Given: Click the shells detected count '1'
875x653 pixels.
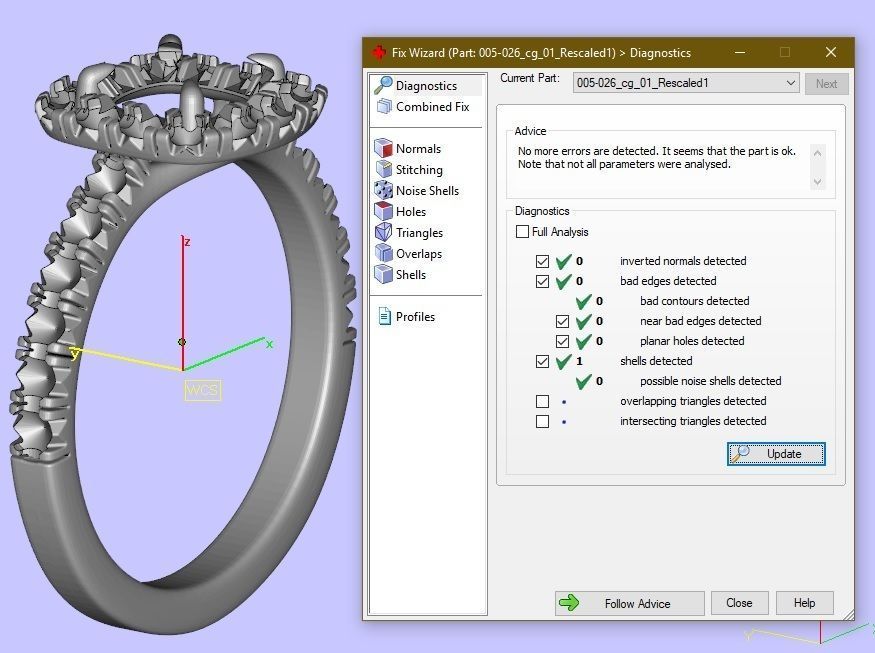Looking at the screenshot, I should point(579,361).
